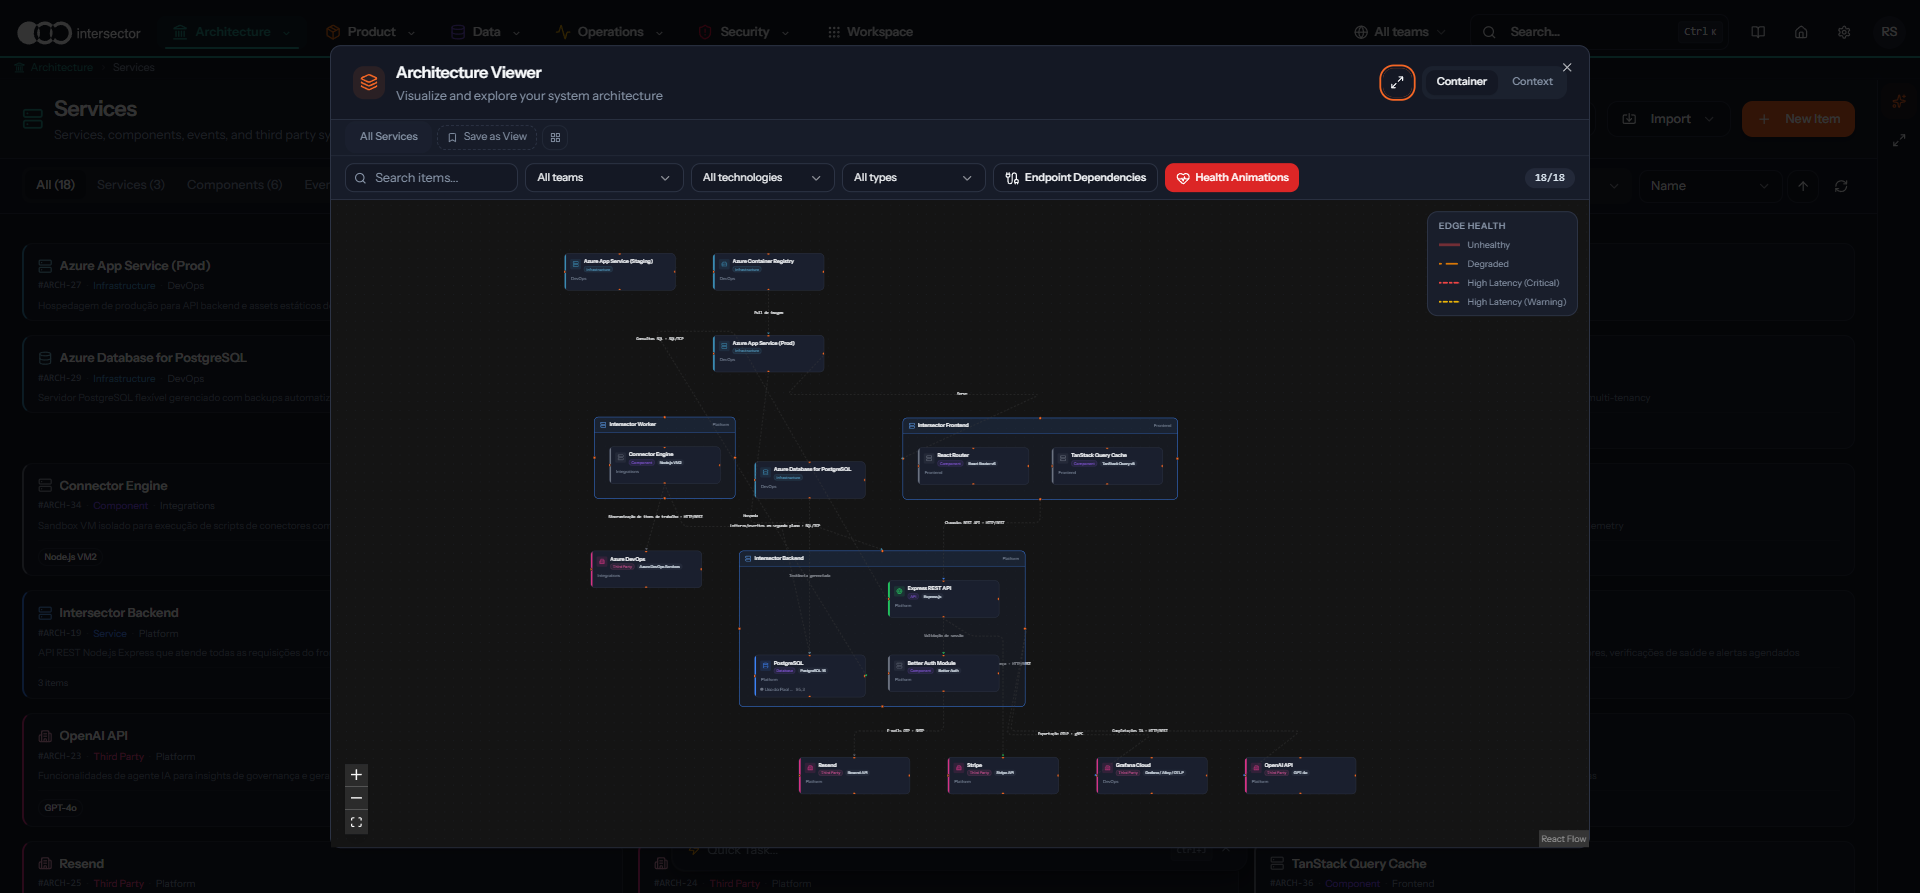Viewport: 1920px width, 893px height.
Task: Open the Name sort dropdown
Action: [x=1709, y=186]
